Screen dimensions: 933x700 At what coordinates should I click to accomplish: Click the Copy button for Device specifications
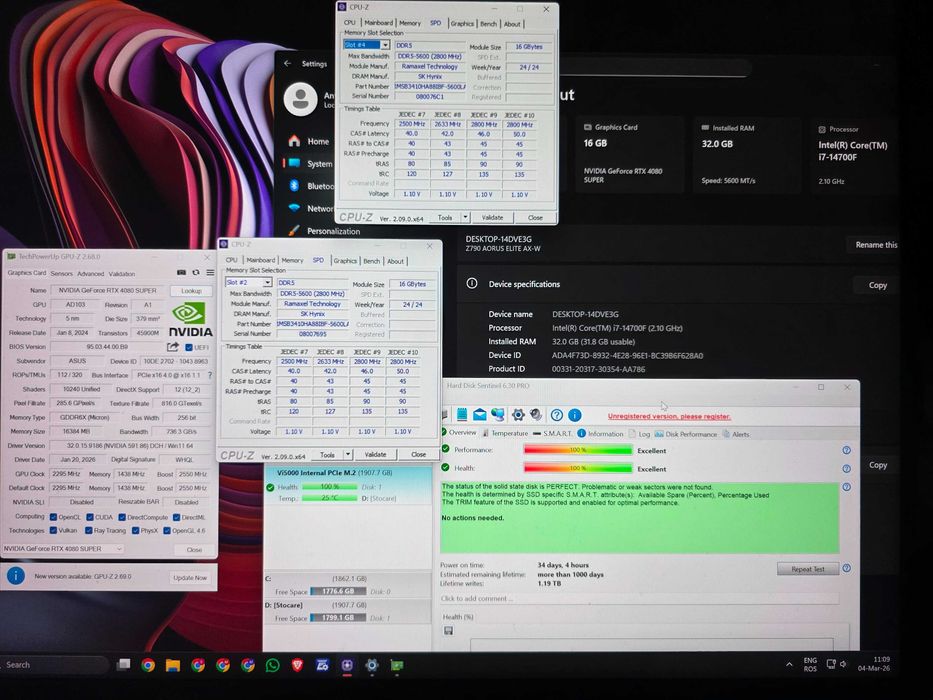point(878,285)
